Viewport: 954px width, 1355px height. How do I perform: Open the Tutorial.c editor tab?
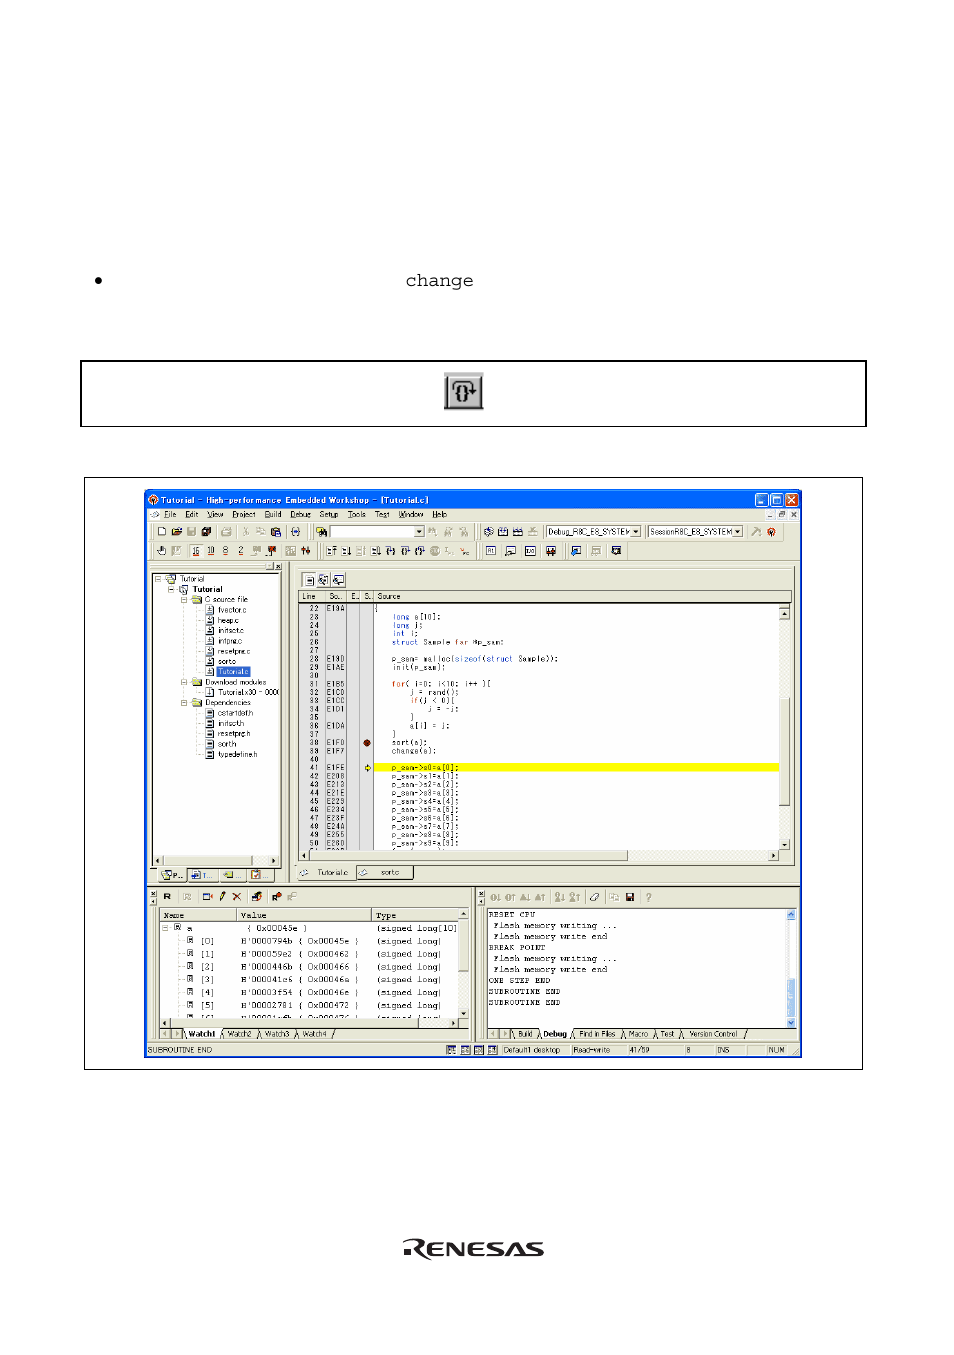pos(326,873)
